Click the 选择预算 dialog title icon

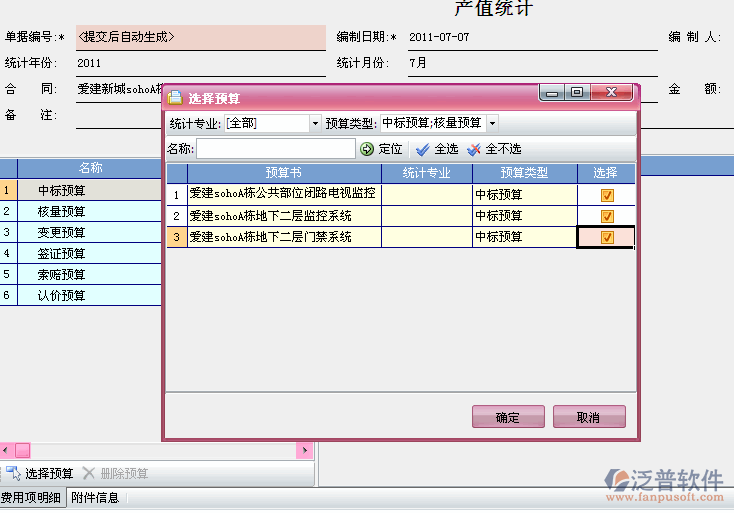[x=175, y=98]
